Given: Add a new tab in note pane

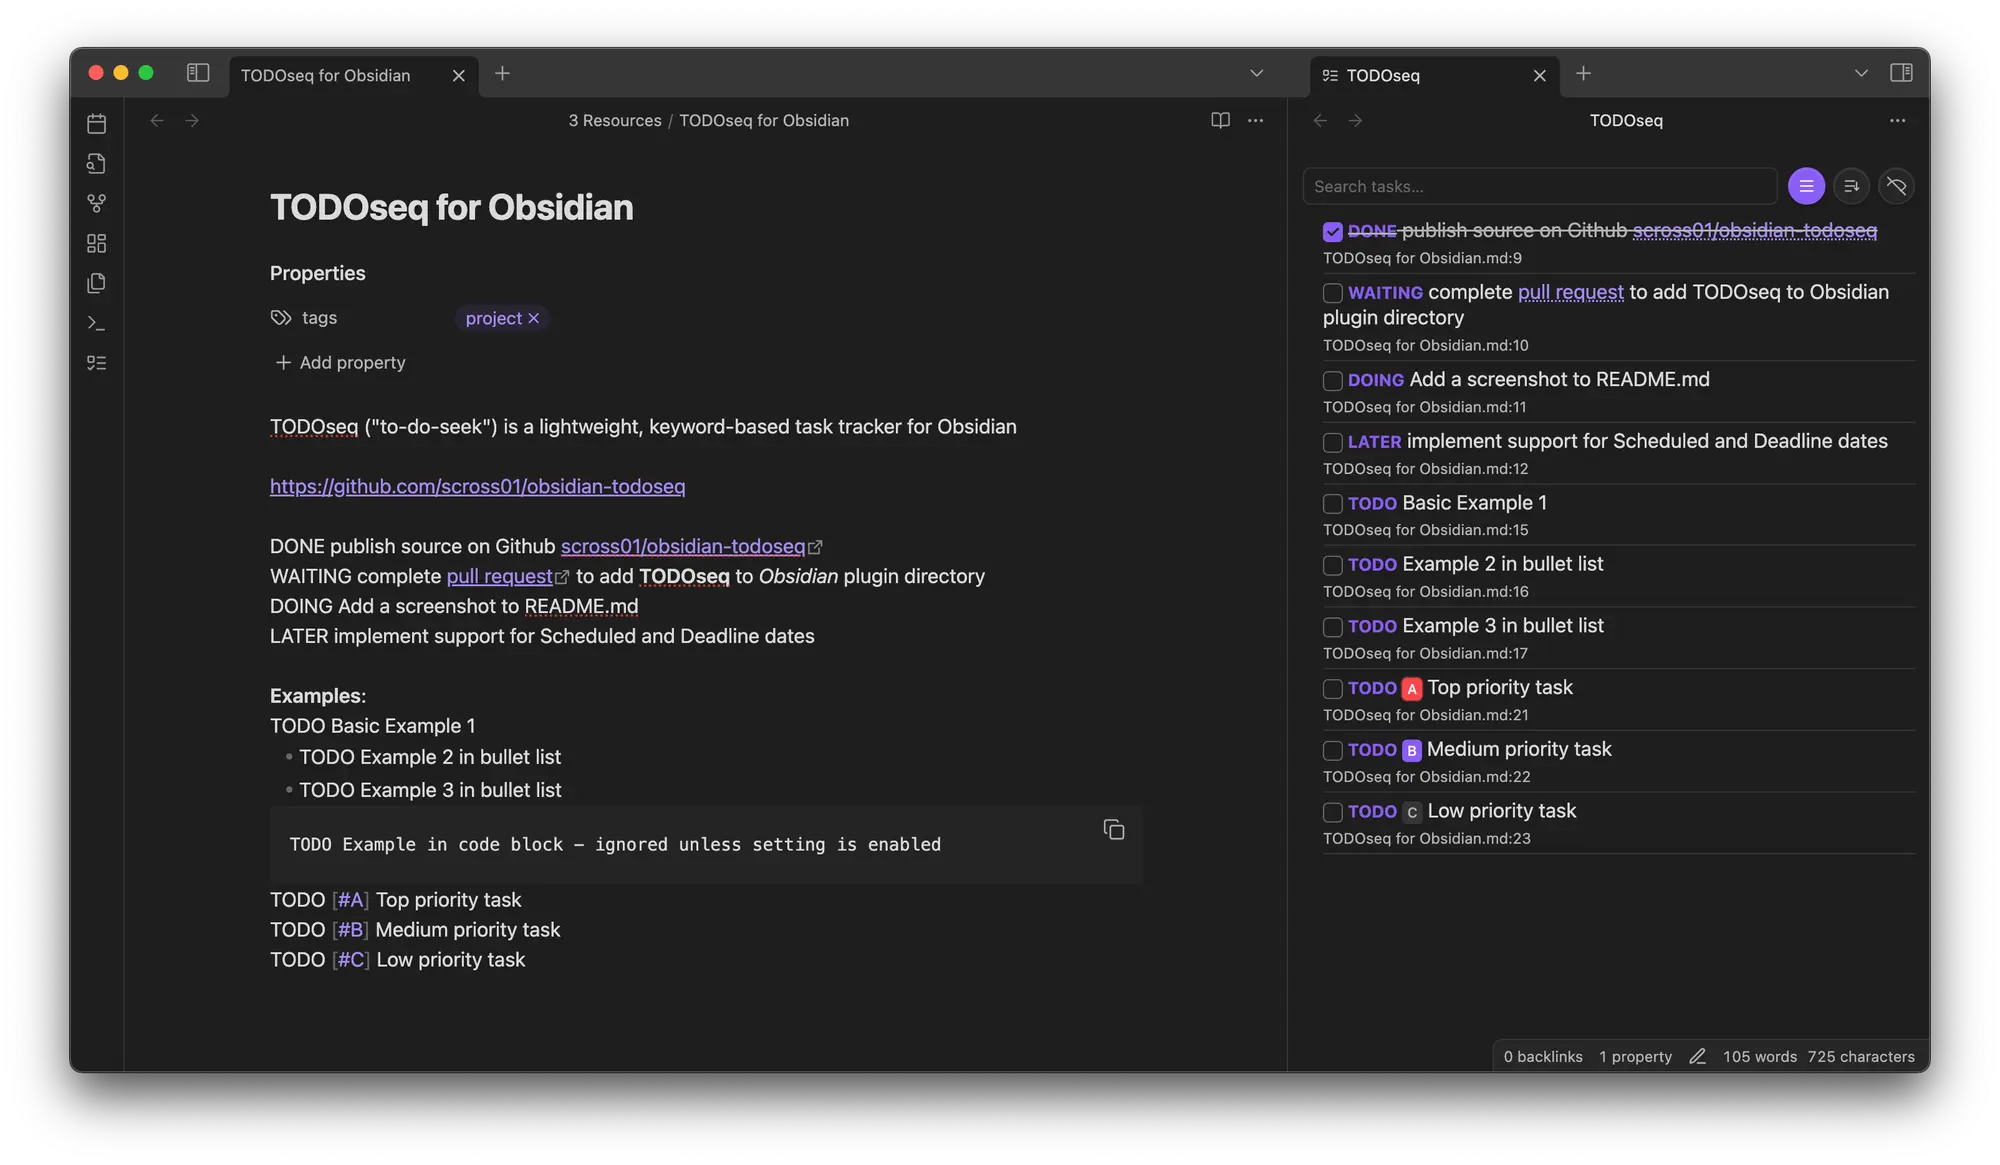Looking at the screenshot, I should click(x=502, y=74).
